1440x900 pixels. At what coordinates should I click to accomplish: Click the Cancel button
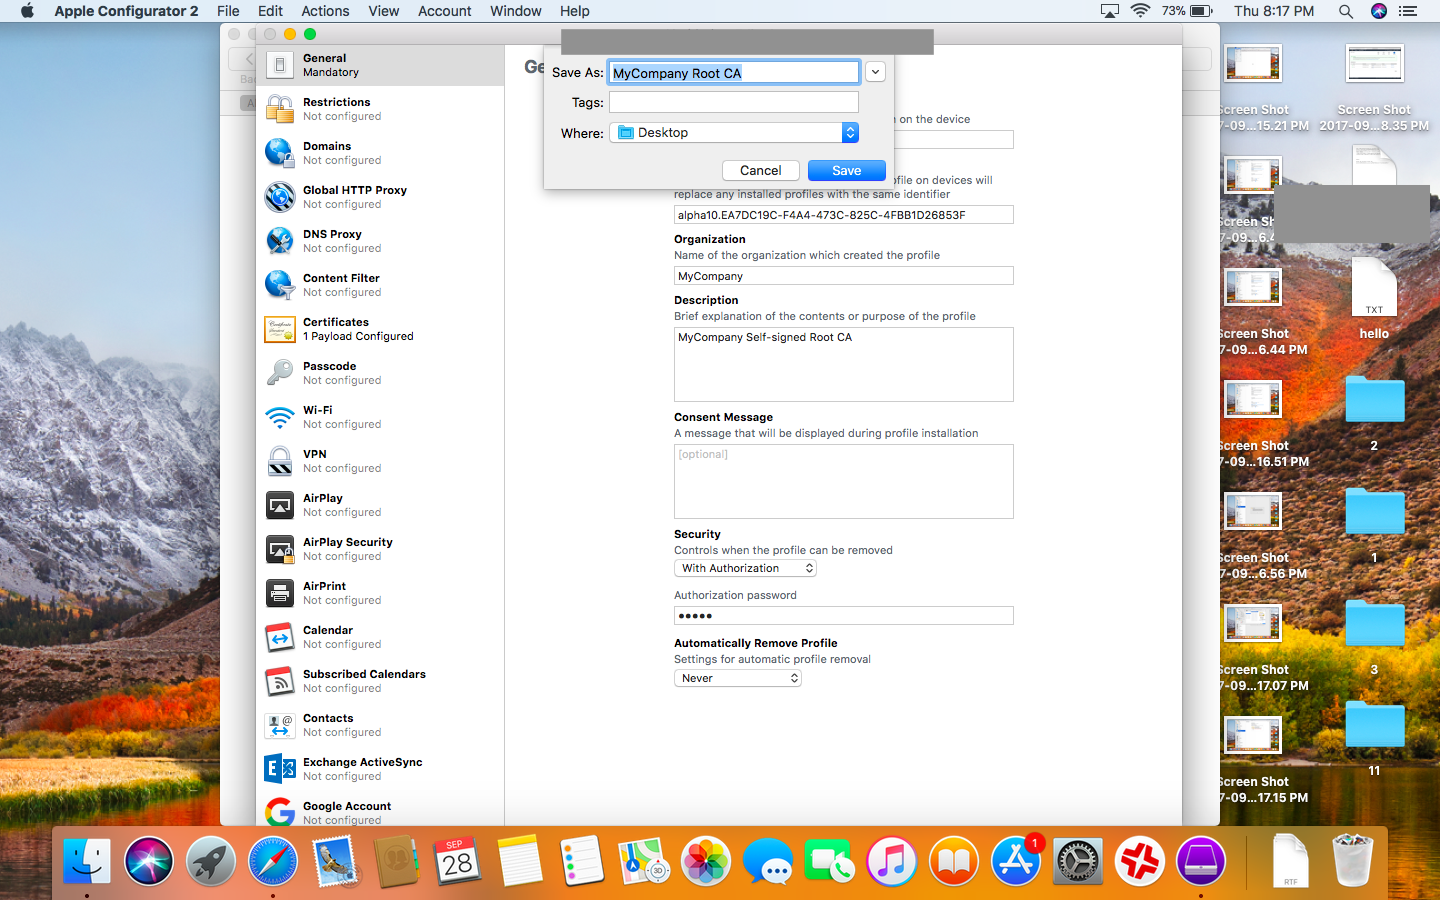761,170
